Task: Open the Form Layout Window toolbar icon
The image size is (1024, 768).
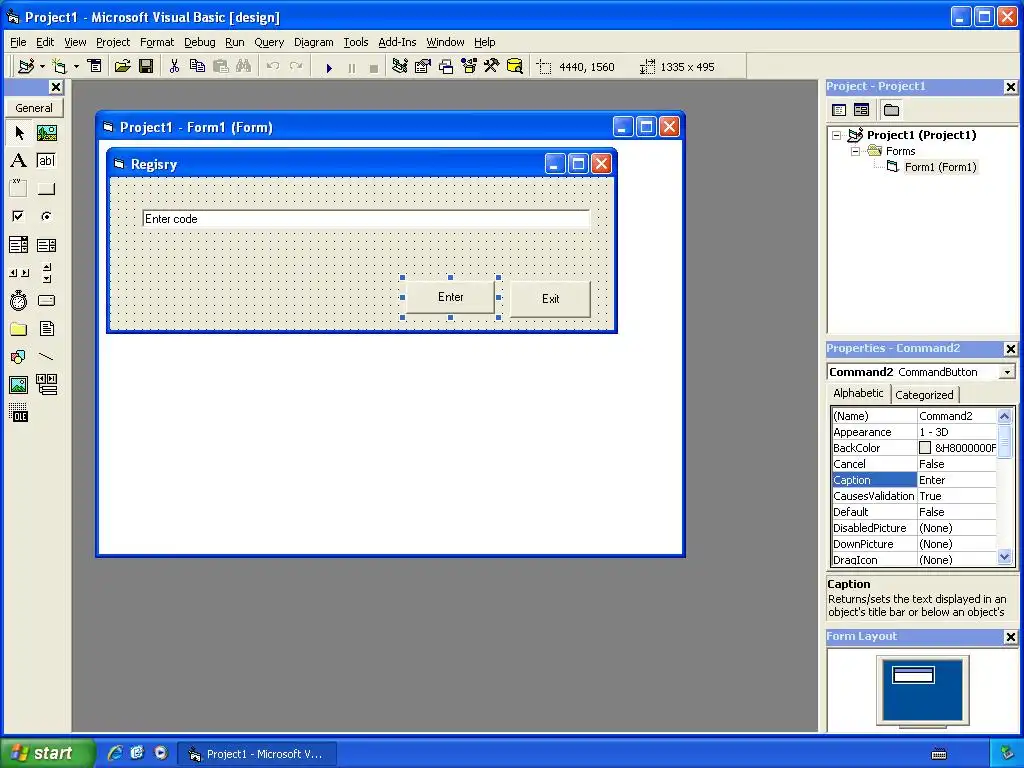Action: coord(446,67)
